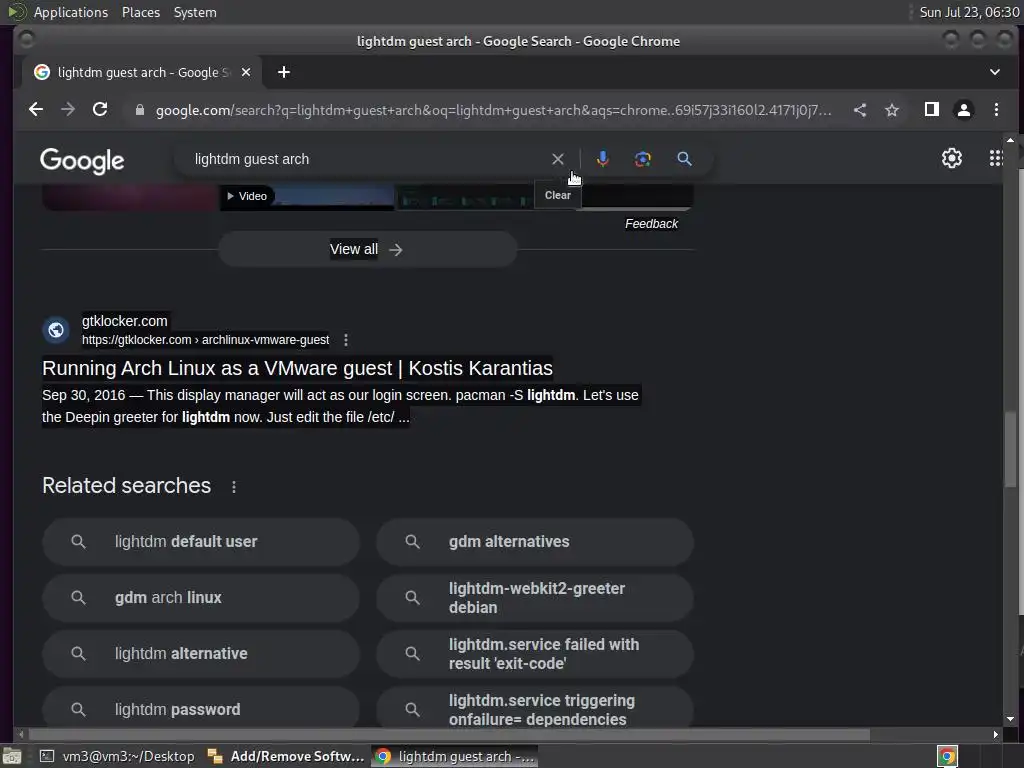Open the Chrome profile avatar

pos(964,110)
